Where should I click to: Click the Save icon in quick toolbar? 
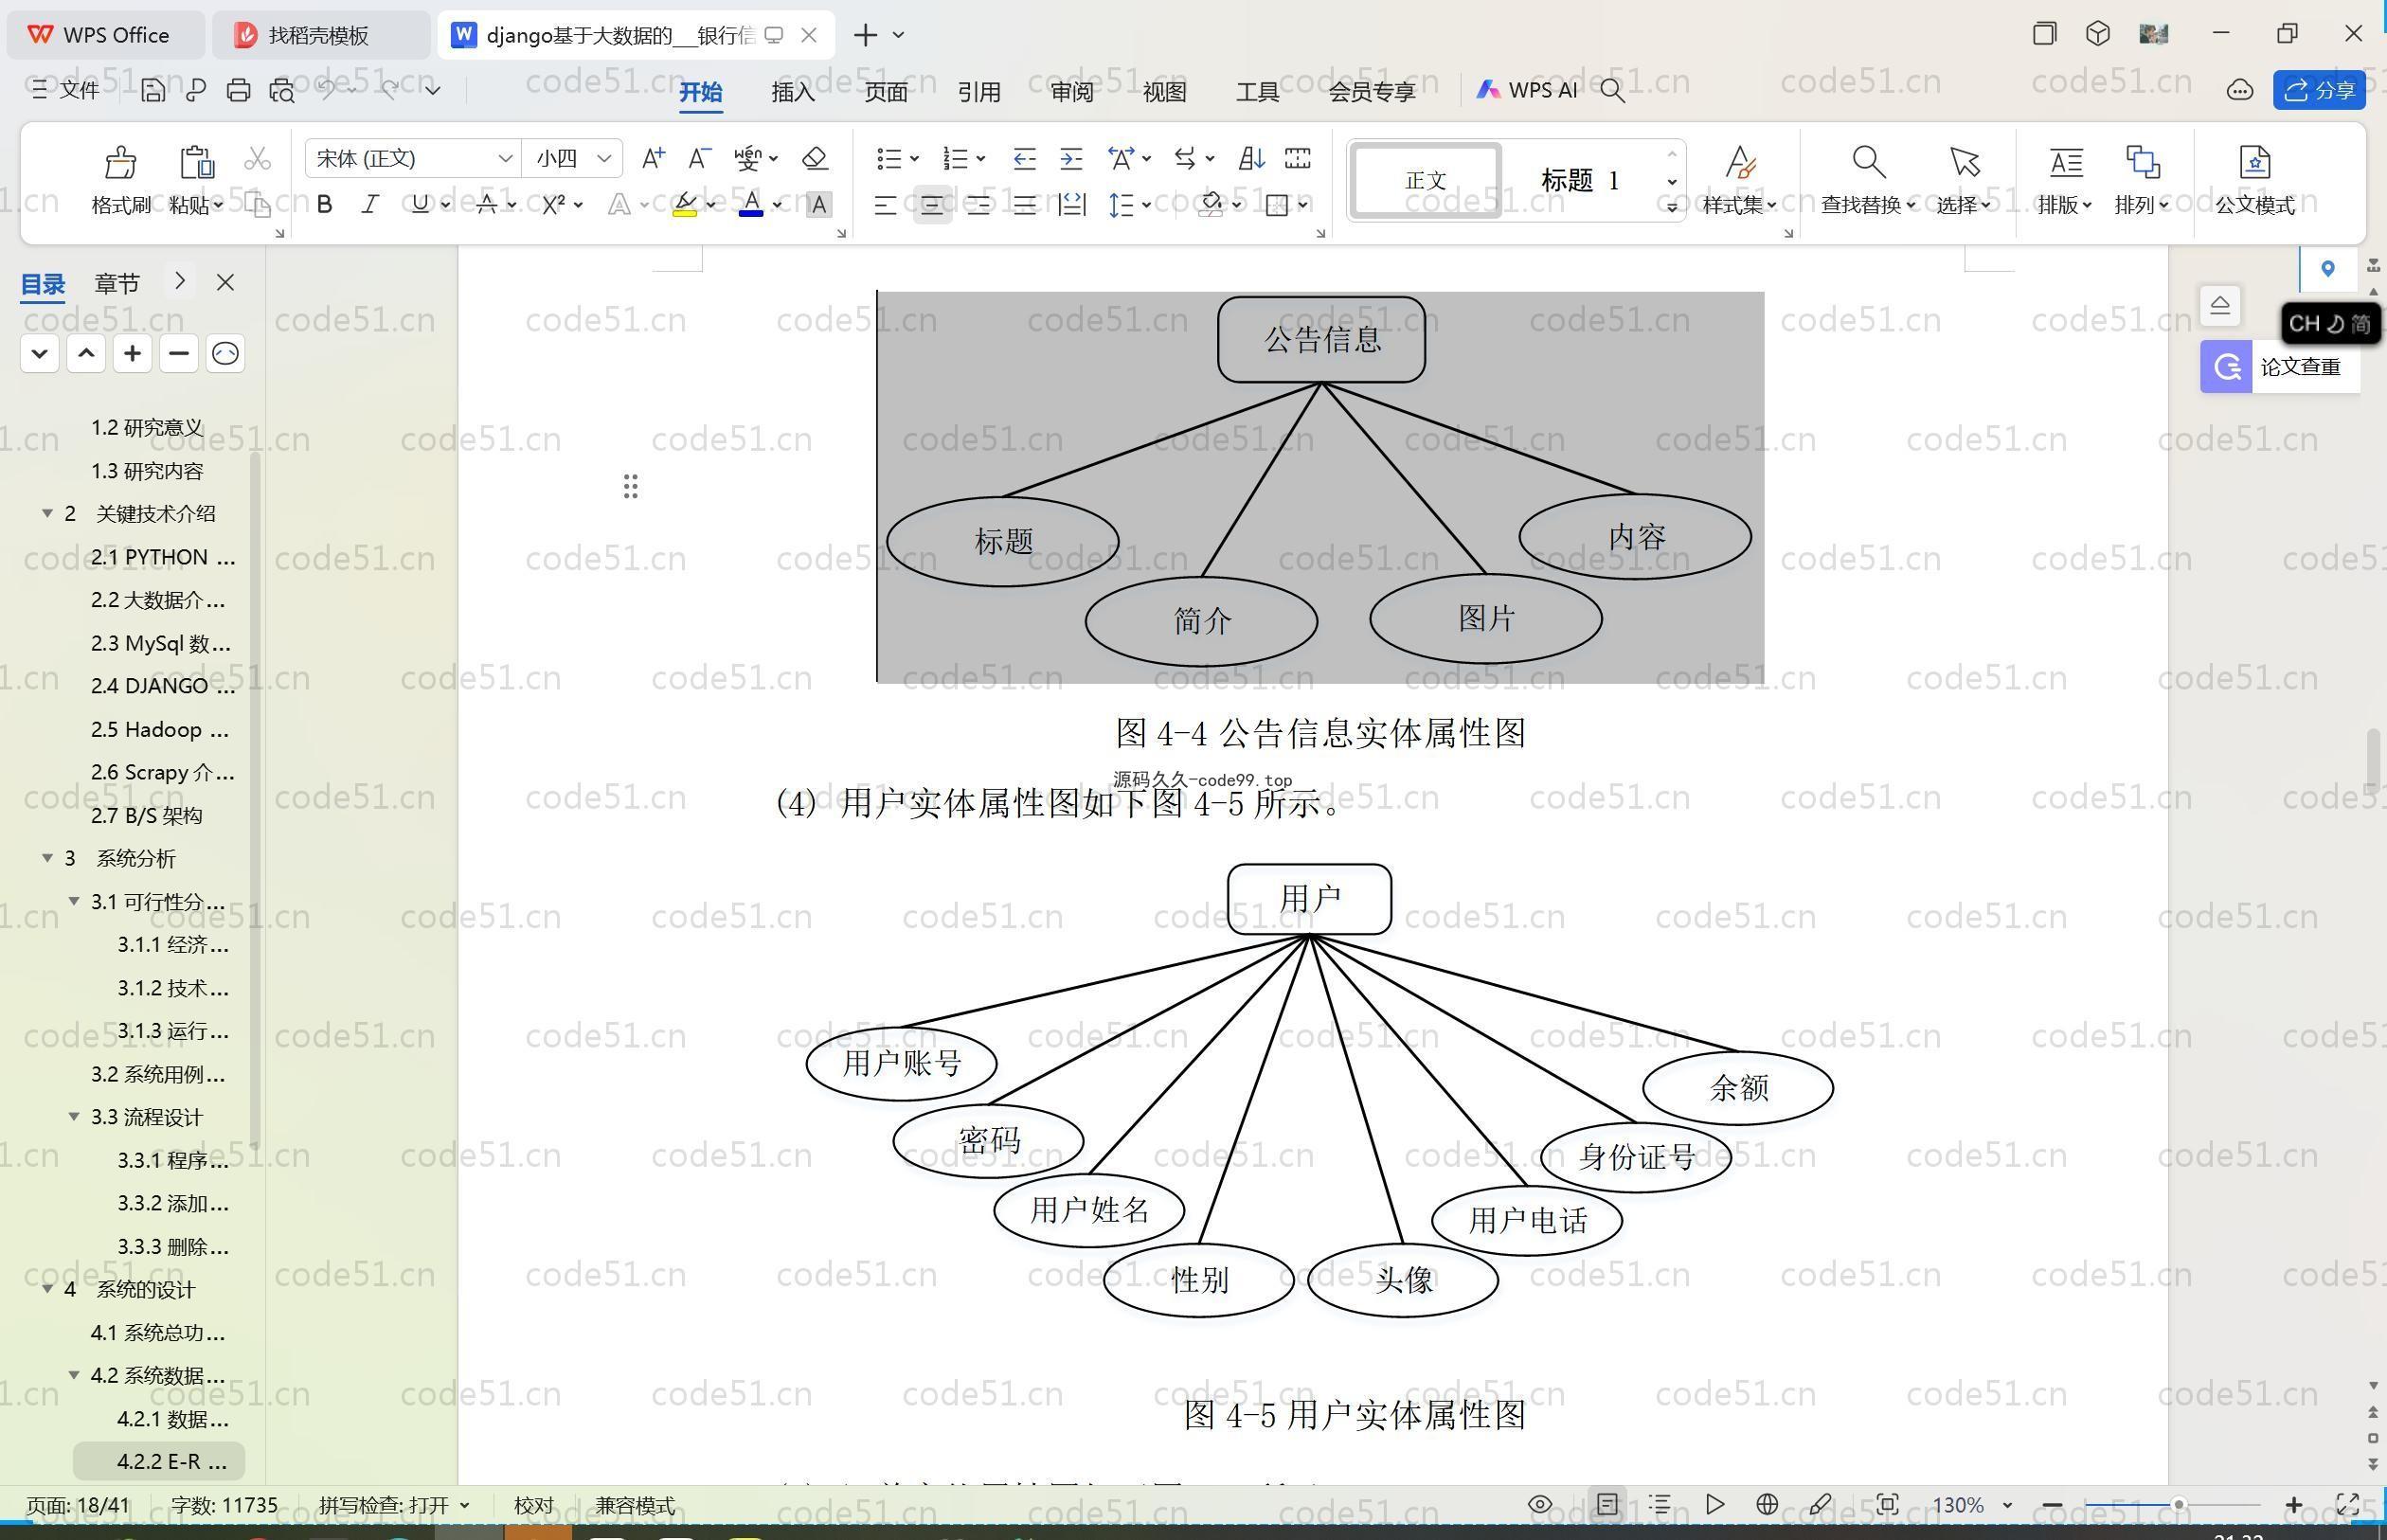[x=153, y=90]
